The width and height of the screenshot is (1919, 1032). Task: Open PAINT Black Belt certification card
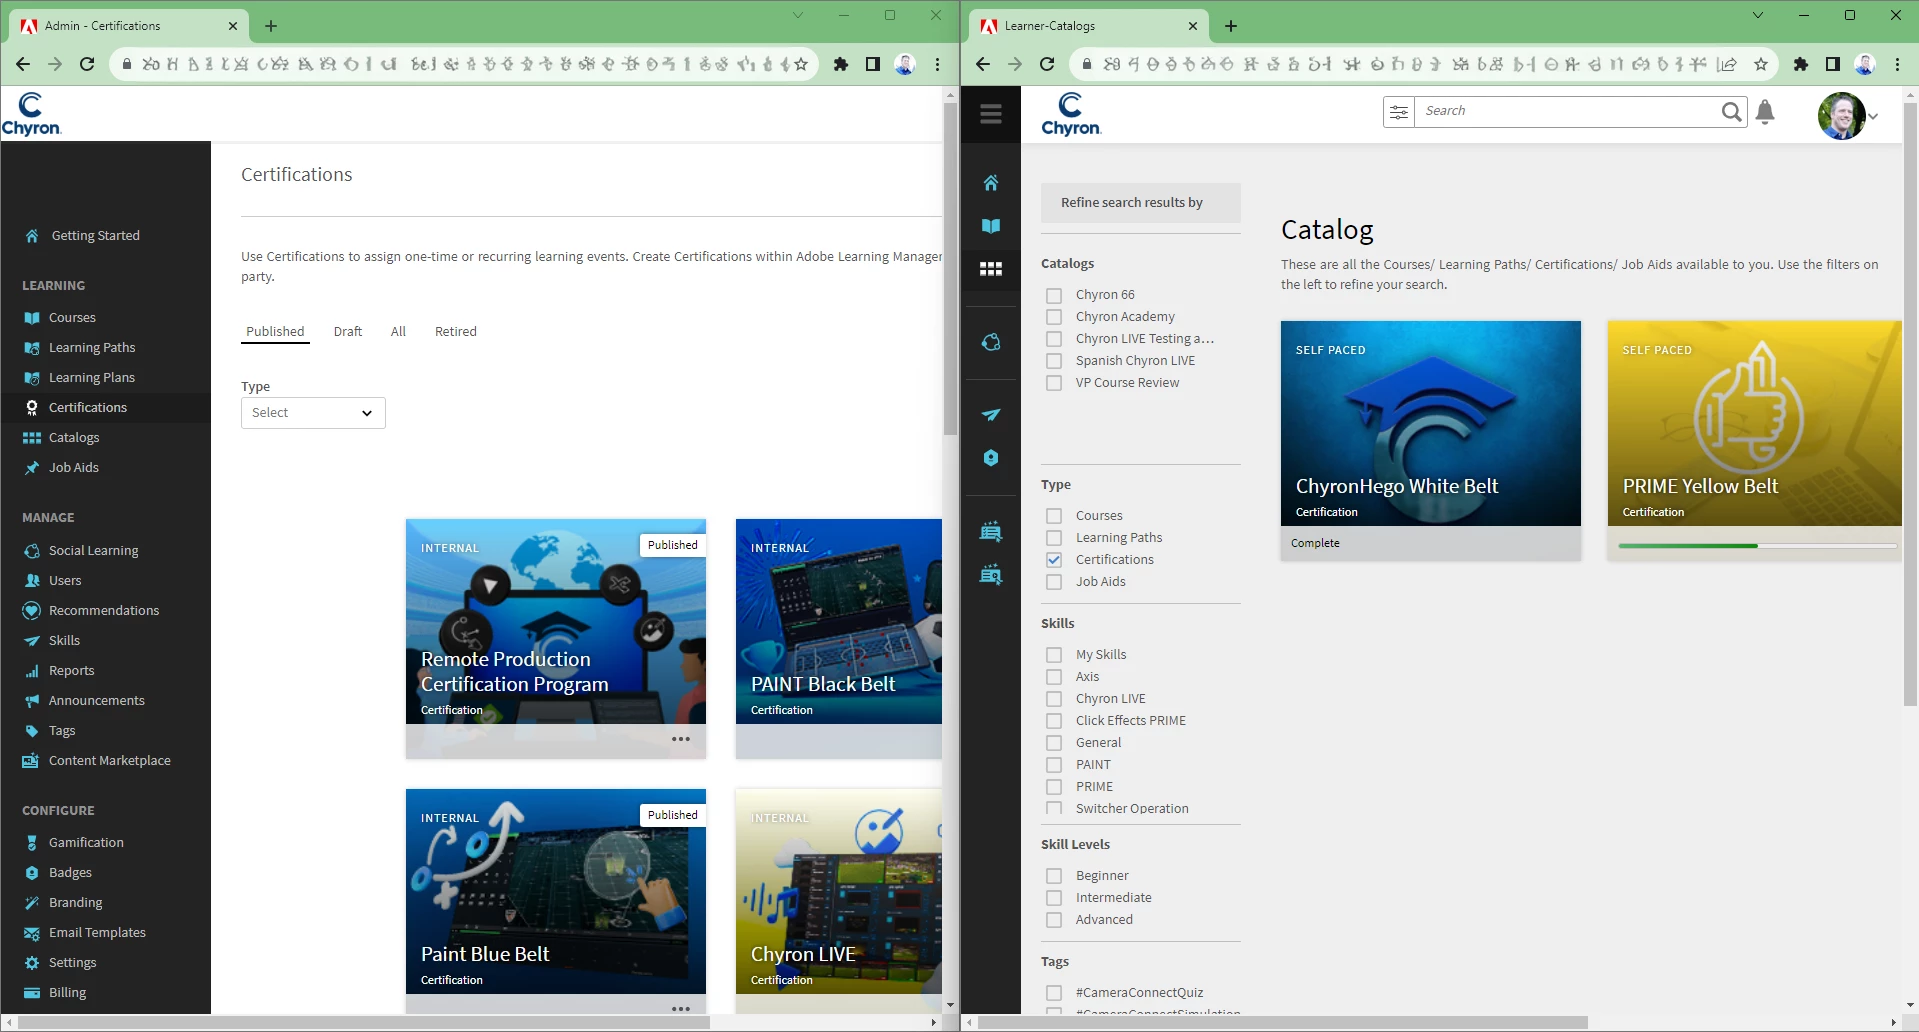(x=839, y=638)
